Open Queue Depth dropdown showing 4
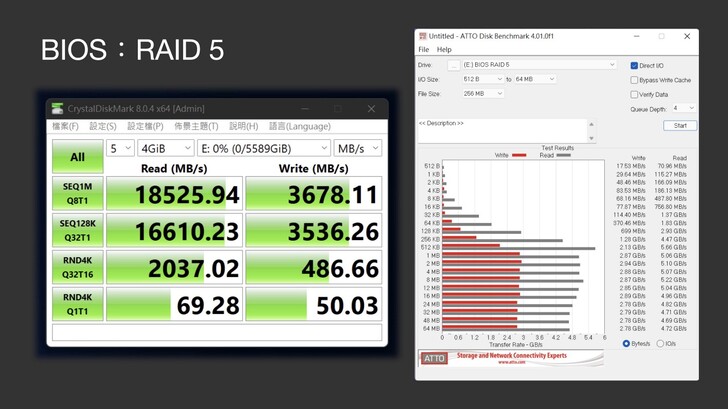 [x=683, y=108]
